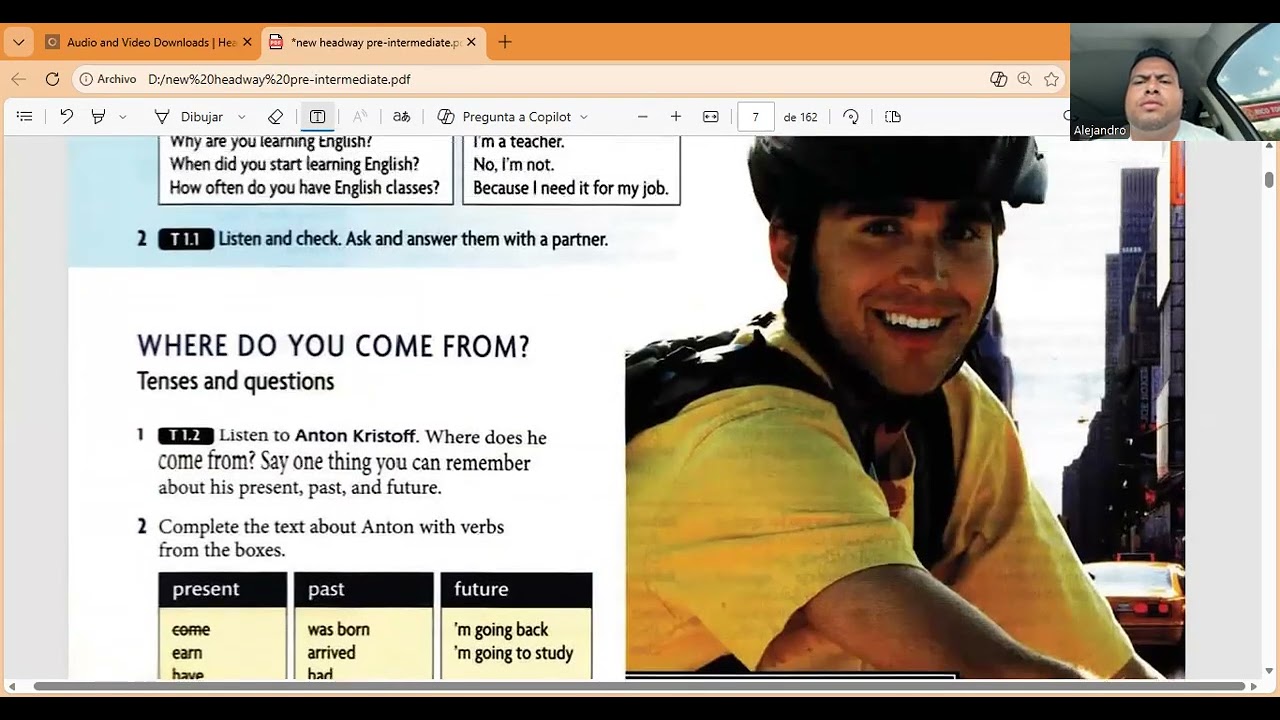
Task: Click the zoom magnifier in address bar
Action: tap(1024, 79)
